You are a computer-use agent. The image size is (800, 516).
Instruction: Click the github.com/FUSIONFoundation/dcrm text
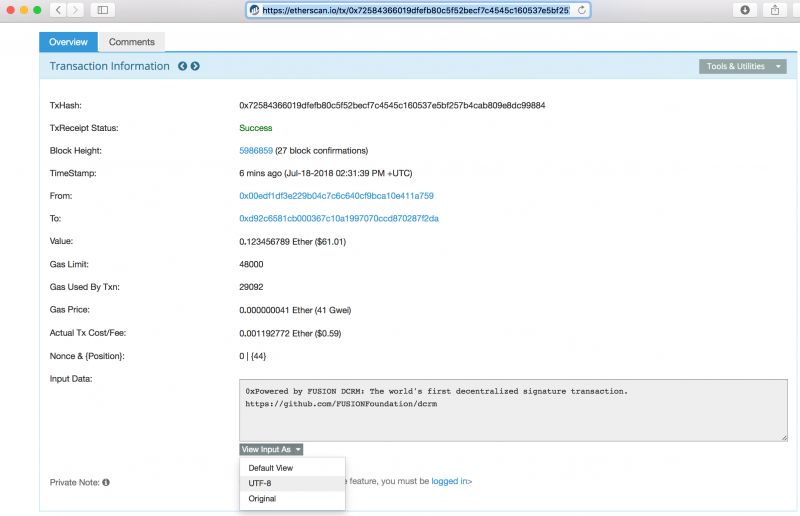point(341,404)
